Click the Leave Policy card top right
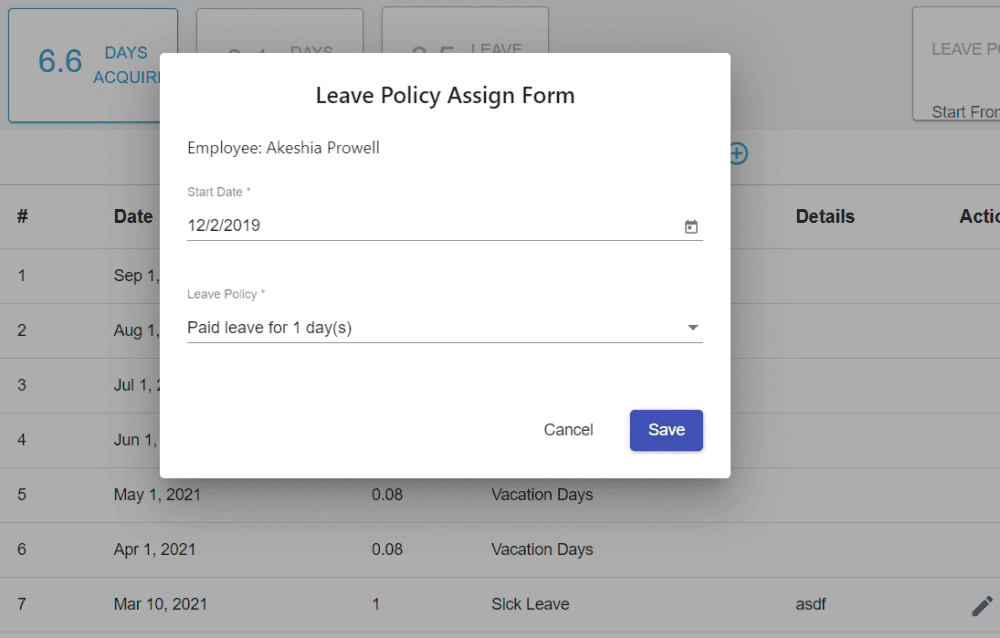 (x=963, y=48)
